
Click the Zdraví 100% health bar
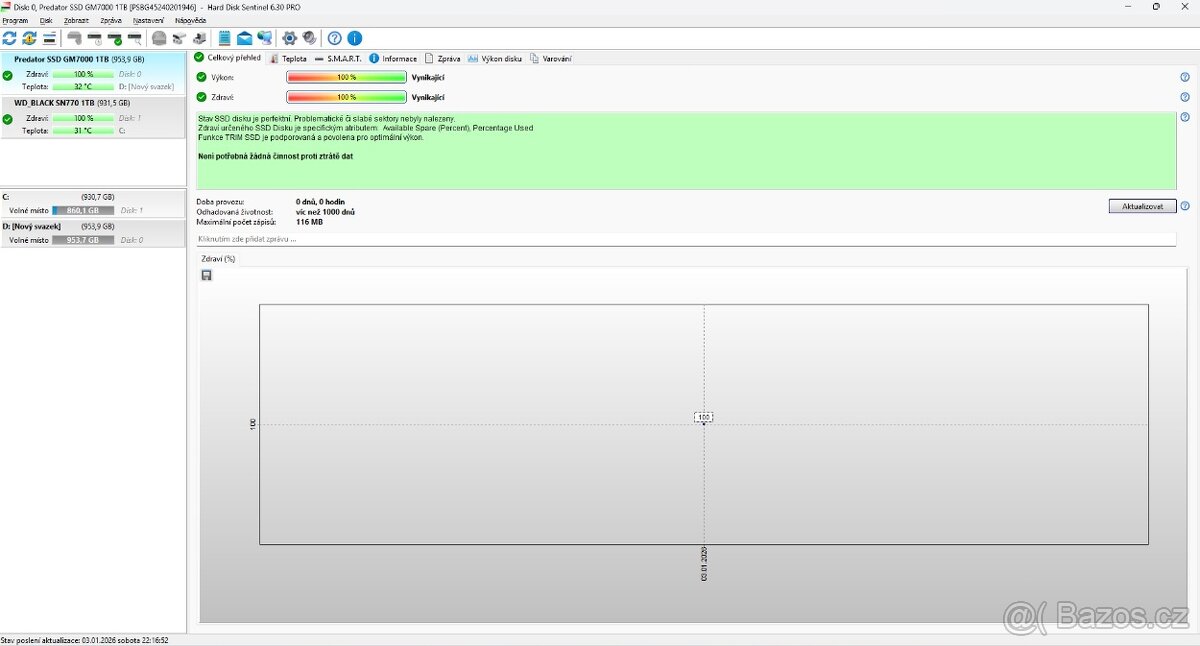(346, 97)
